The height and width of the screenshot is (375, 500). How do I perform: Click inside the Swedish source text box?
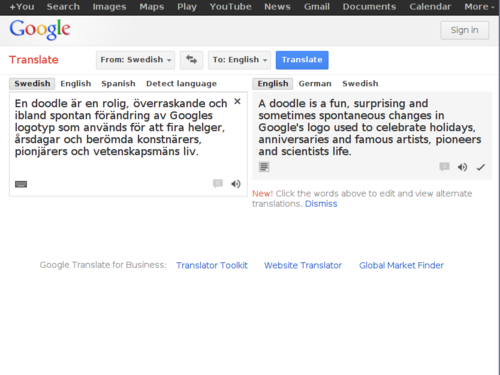(x=128, y=144)
